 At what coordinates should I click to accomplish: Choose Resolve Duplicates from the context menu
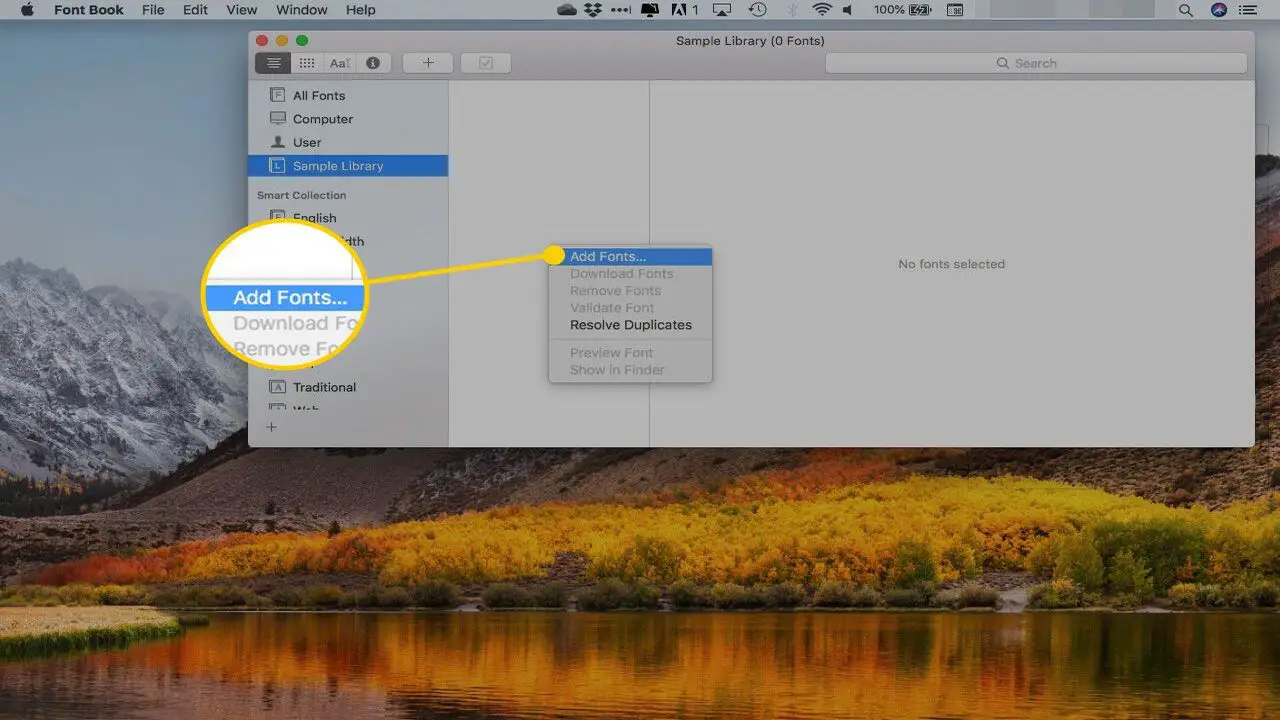[630, 325]
